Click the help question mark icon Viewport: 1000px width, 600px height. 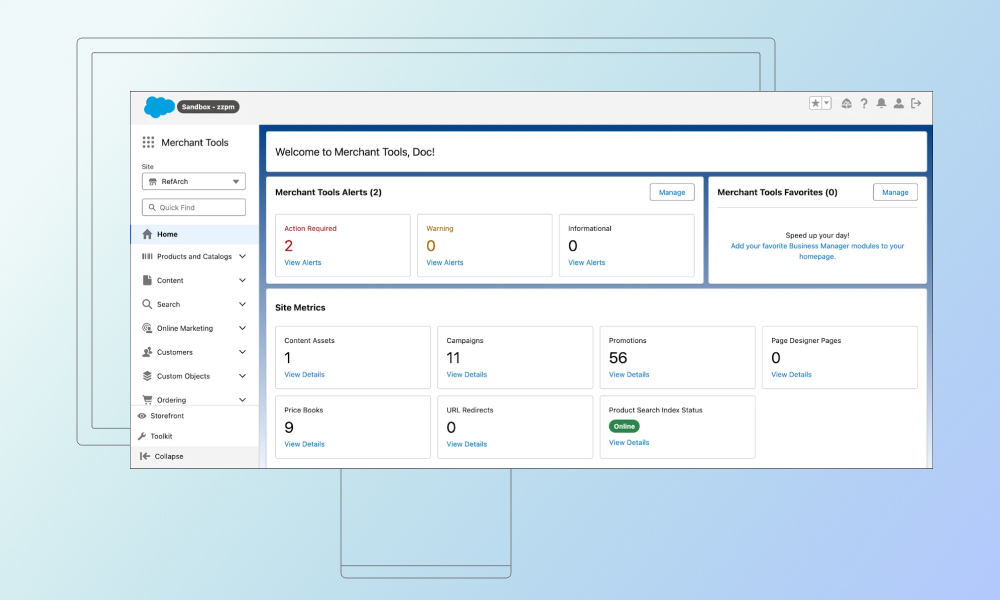[864, 103]
